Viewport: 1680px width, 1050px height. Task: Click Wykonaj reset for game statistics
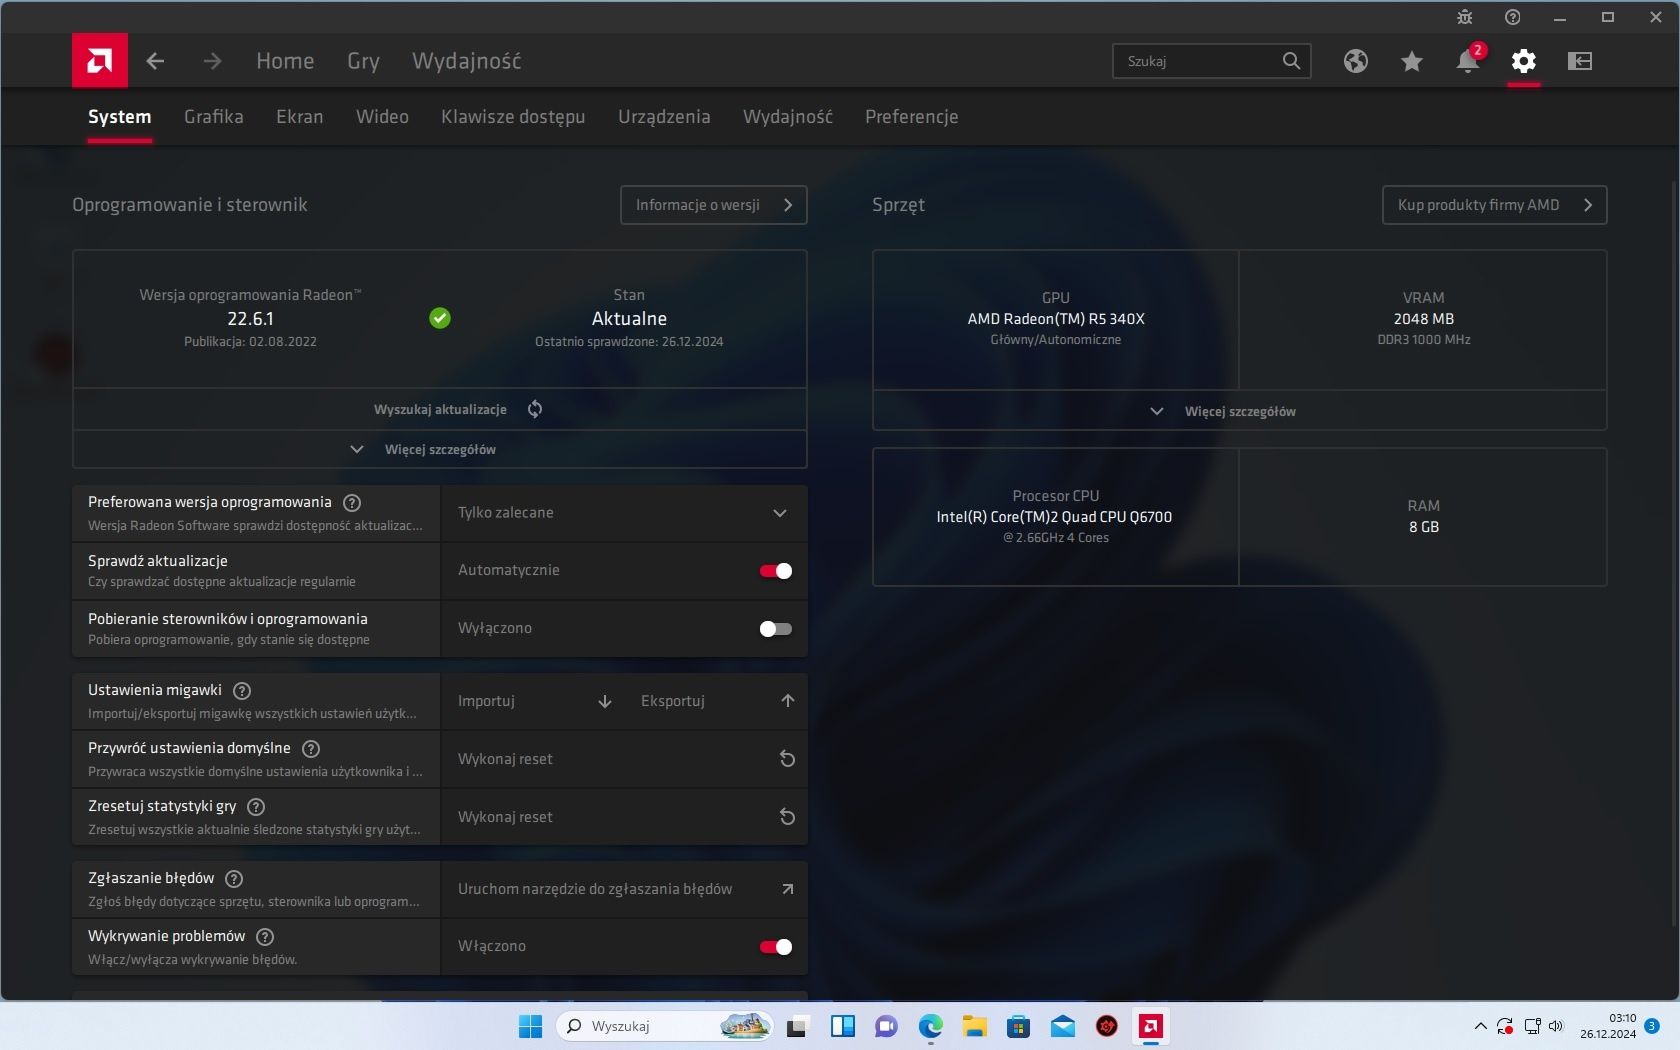pyautogui.click(x=623, y=817)
